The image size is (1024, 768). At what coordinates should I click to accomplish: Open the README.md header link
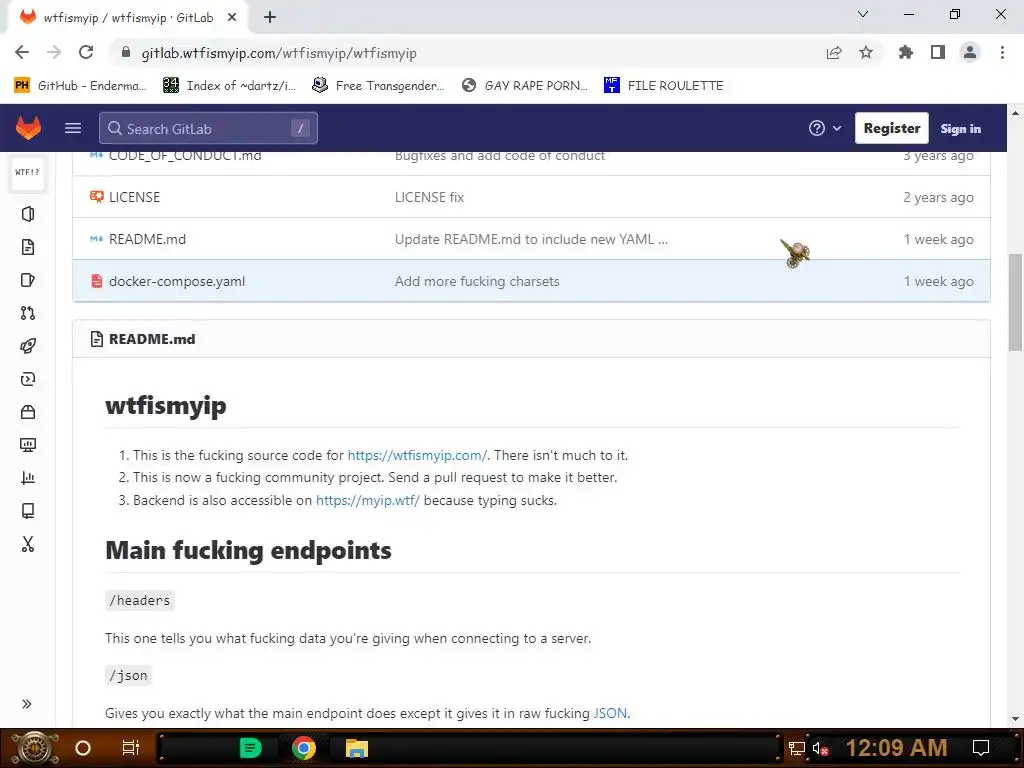click(x=152, y=339)
